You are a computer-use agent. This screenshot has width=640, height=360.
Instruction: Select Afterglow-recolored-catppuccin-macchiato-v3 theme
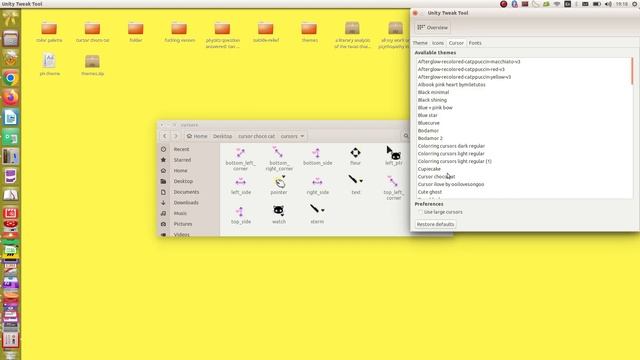[x=524, y=62]
